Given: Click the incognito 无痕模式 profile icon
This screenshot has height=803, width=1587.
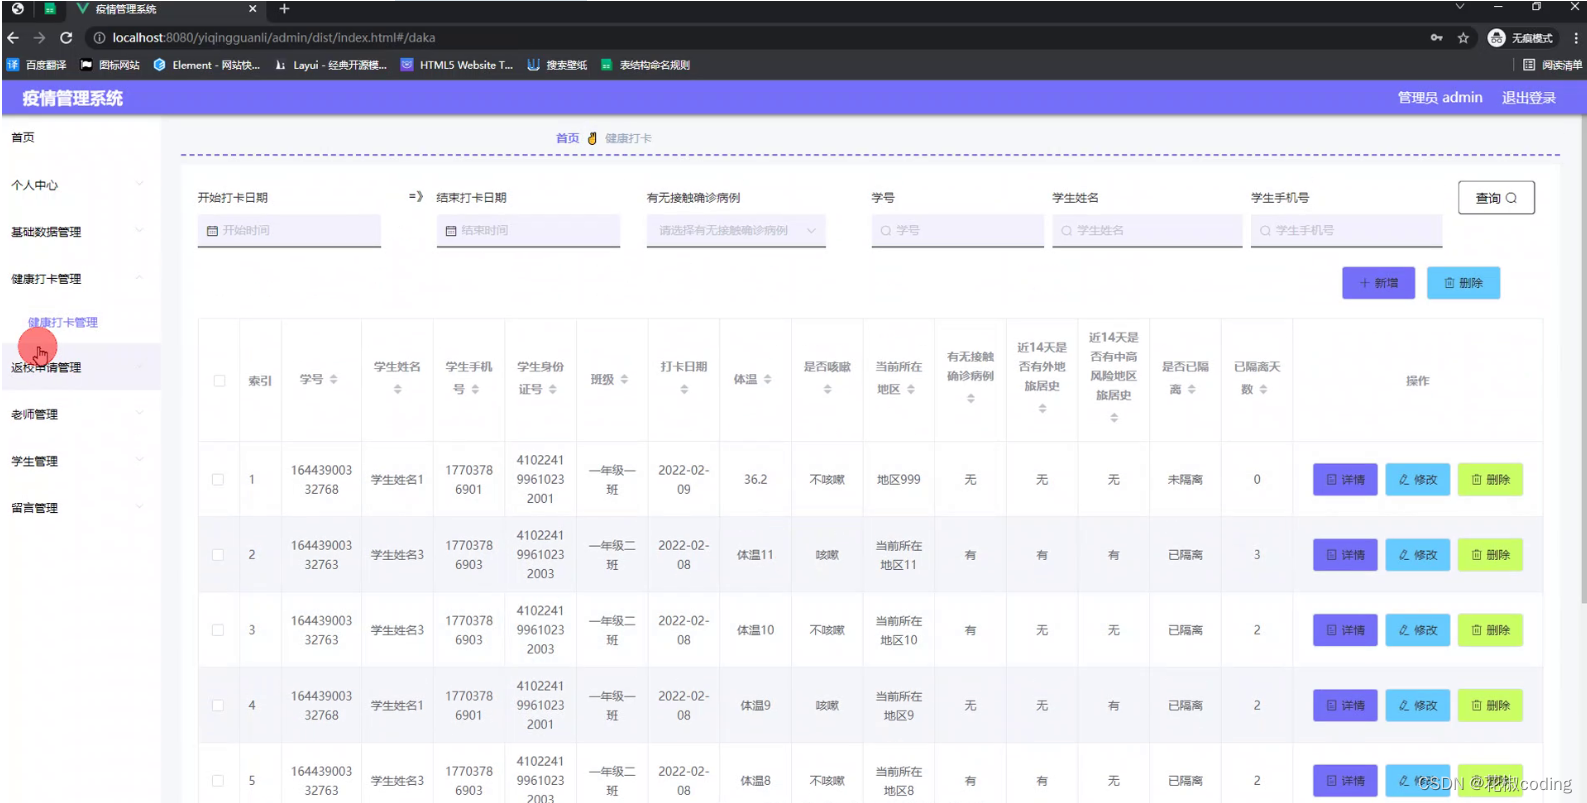Looking at the screenshot, I should [1520, 38].
